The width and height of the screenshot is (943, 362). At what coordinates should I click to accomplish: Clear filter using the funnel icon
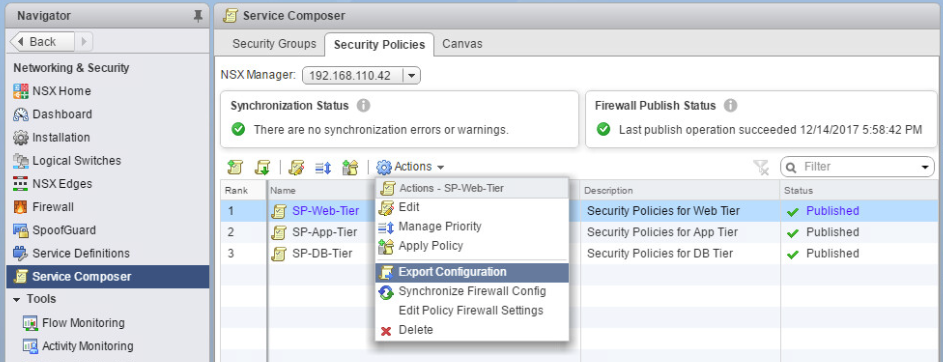click(761, 167)
